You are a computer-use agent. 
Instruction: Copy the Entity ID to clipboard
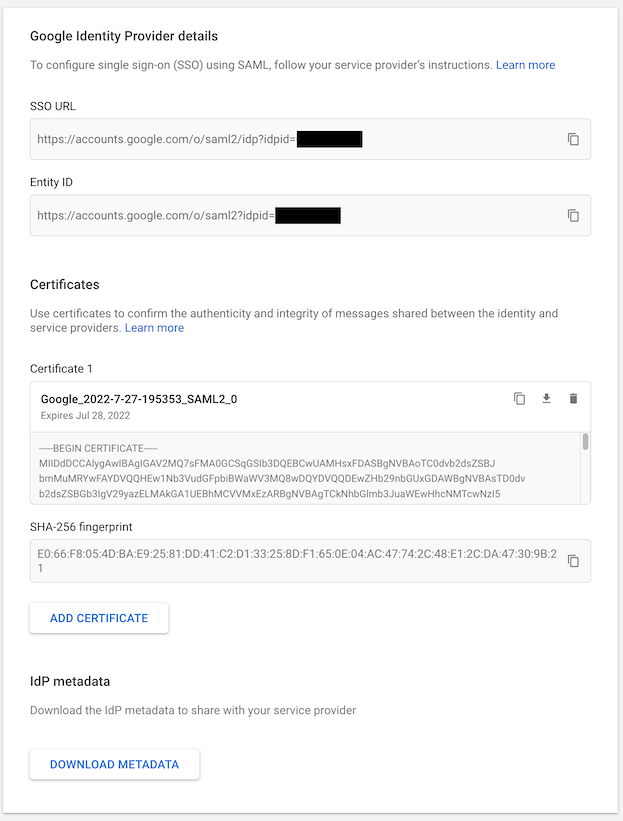[x=573, y=215]
